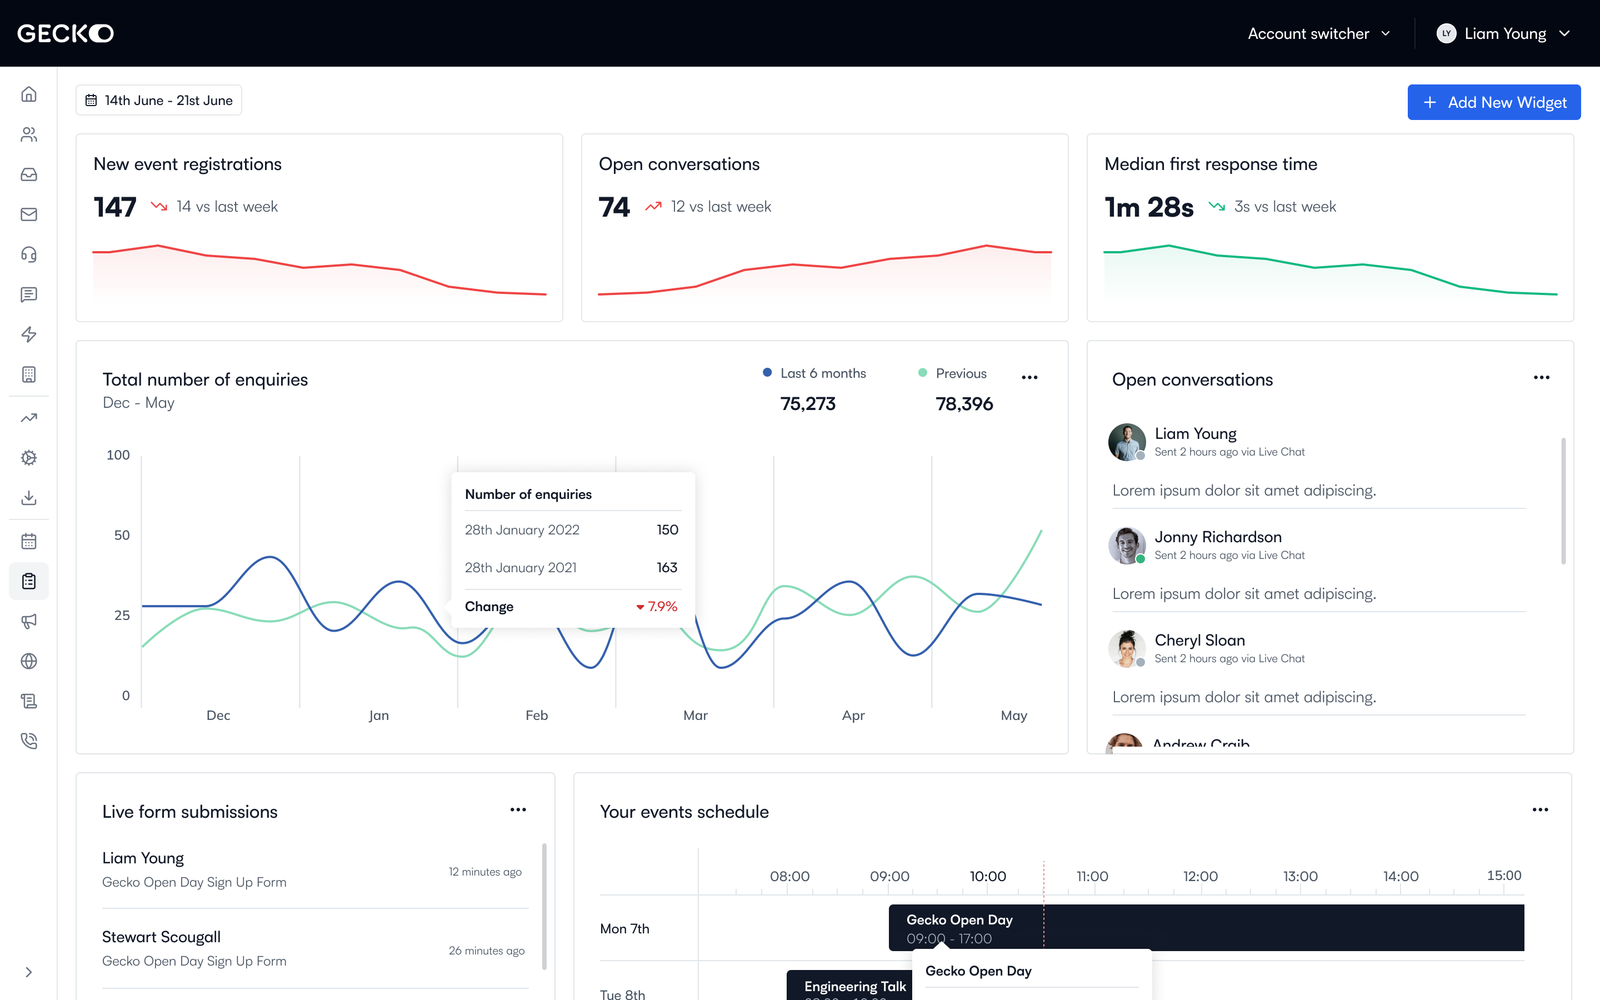Open Live form submissions options menu

[x=518, y=810]
